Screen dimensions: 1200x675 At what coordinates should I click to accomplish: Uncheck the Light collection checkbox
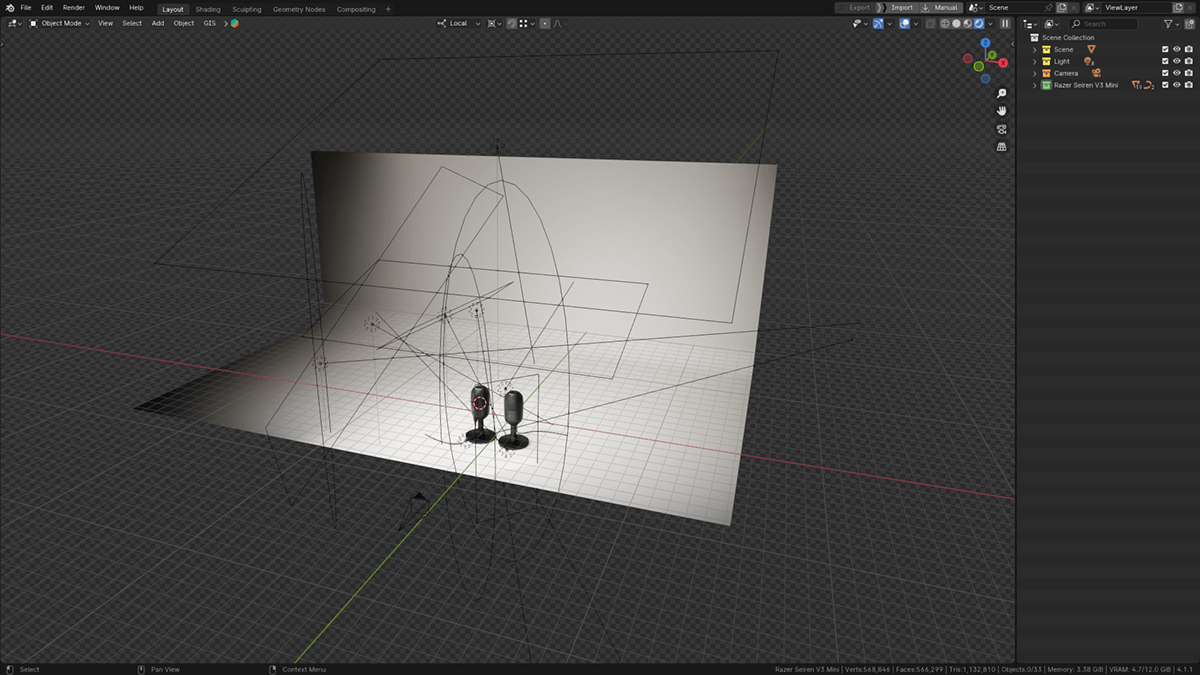point(1165,61)
